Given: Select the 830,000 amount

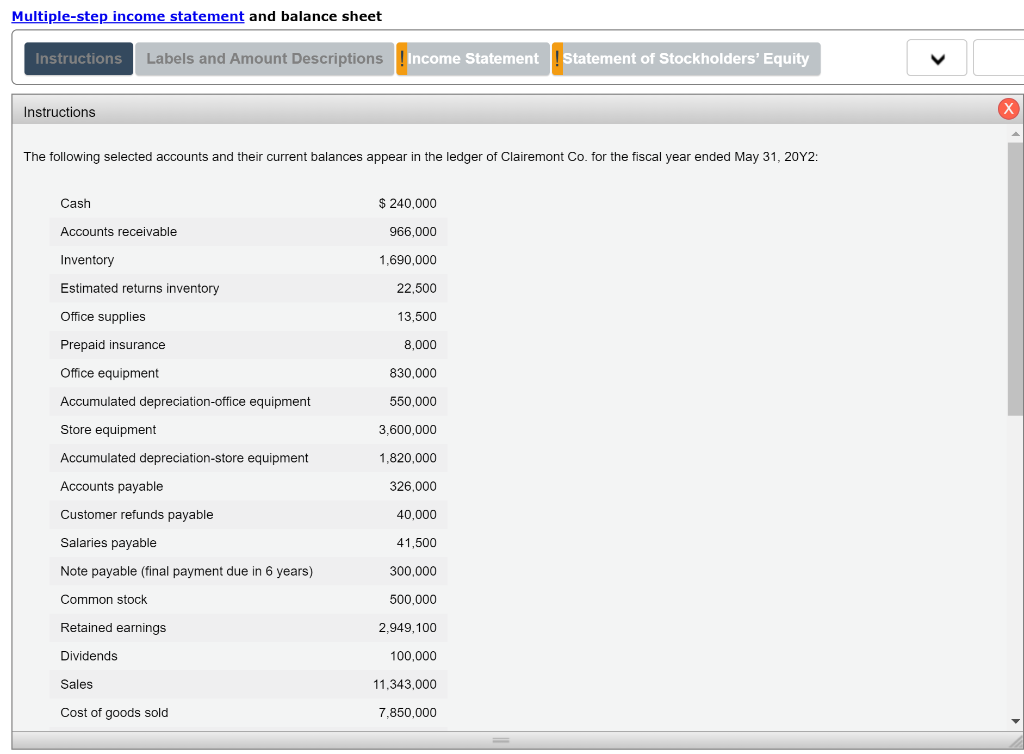Looking at the screenshot, I should point(413,373).
